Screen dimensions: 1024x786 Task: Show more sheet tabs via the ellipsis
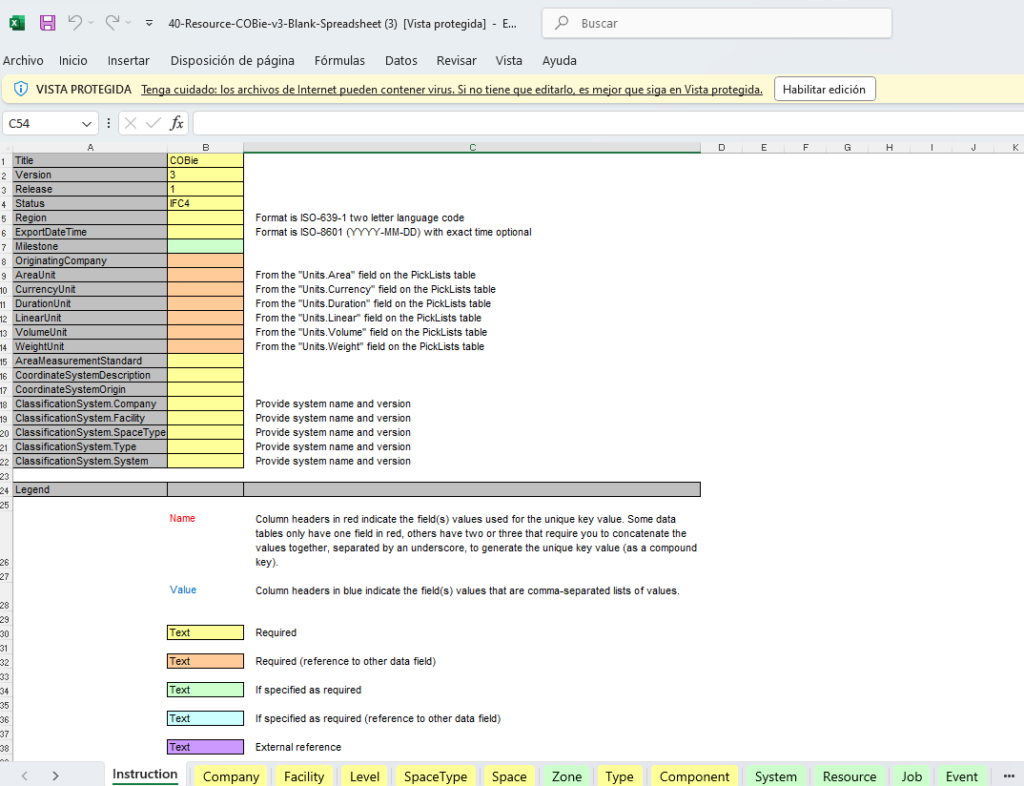click(1008, 776)
